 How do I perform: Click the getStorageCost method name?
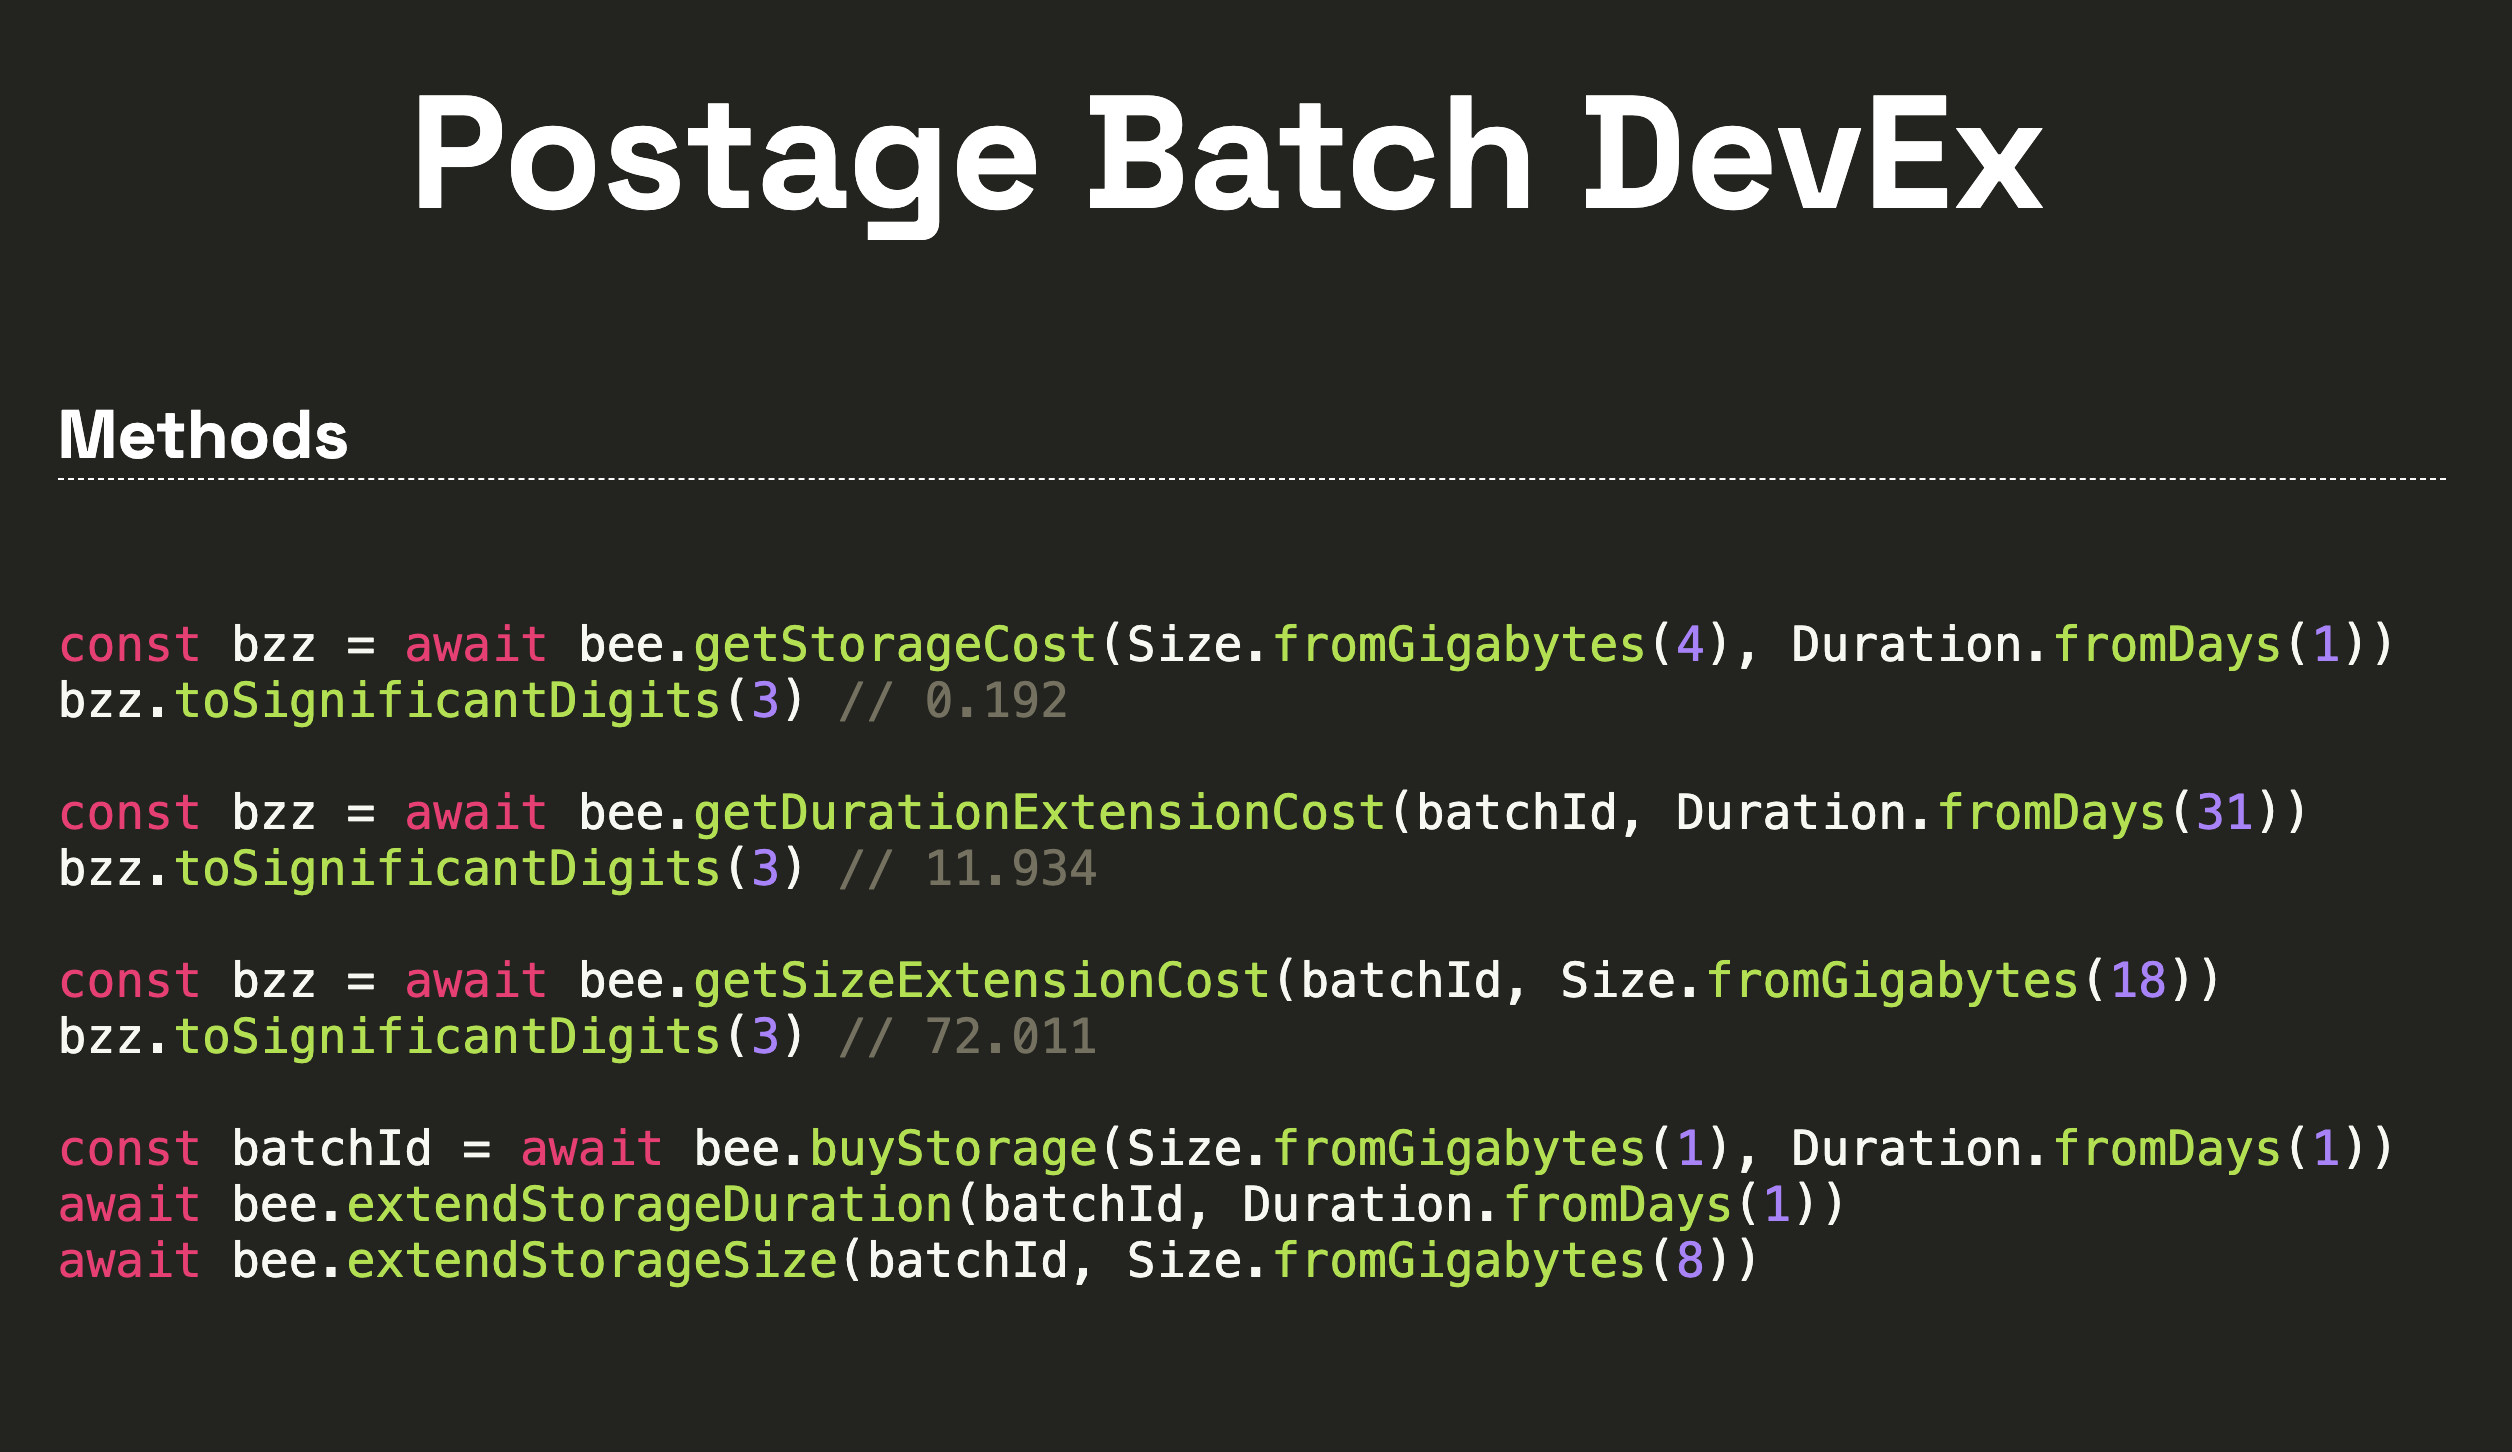pos(890,643)
